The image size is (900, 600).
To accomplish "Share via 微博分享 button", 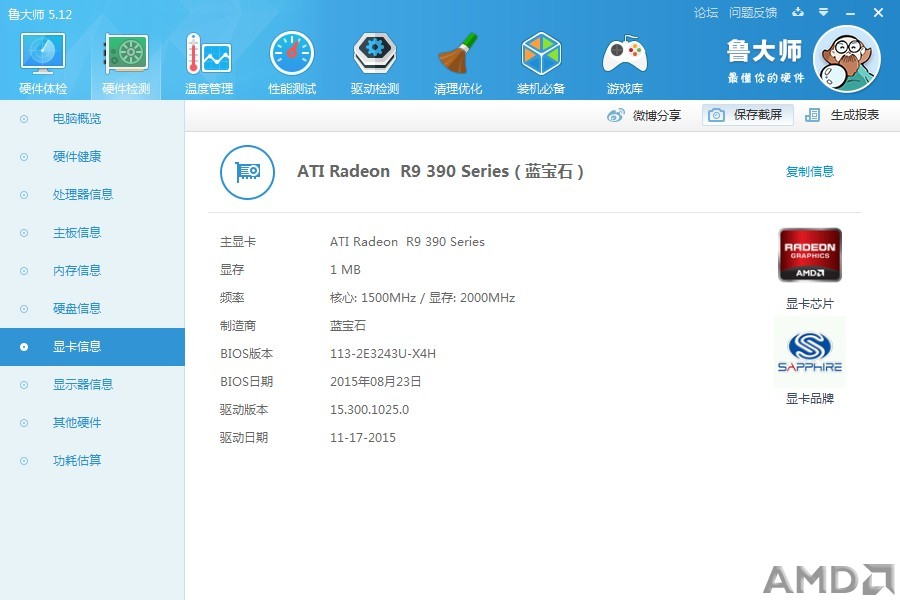I will [644, 115].
